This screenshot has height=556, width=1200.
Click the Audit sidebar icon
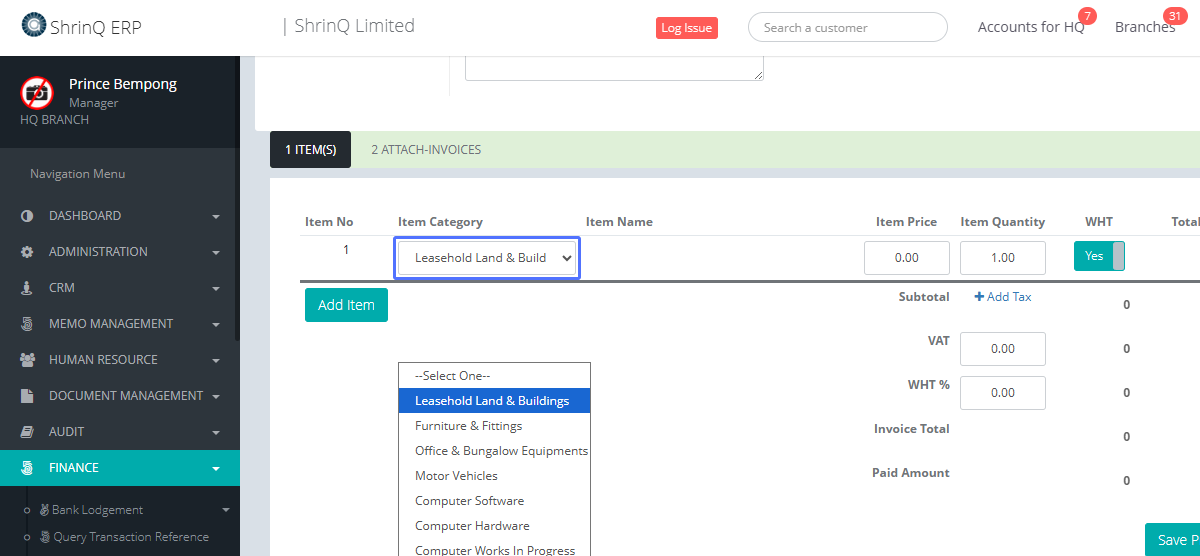27,432
